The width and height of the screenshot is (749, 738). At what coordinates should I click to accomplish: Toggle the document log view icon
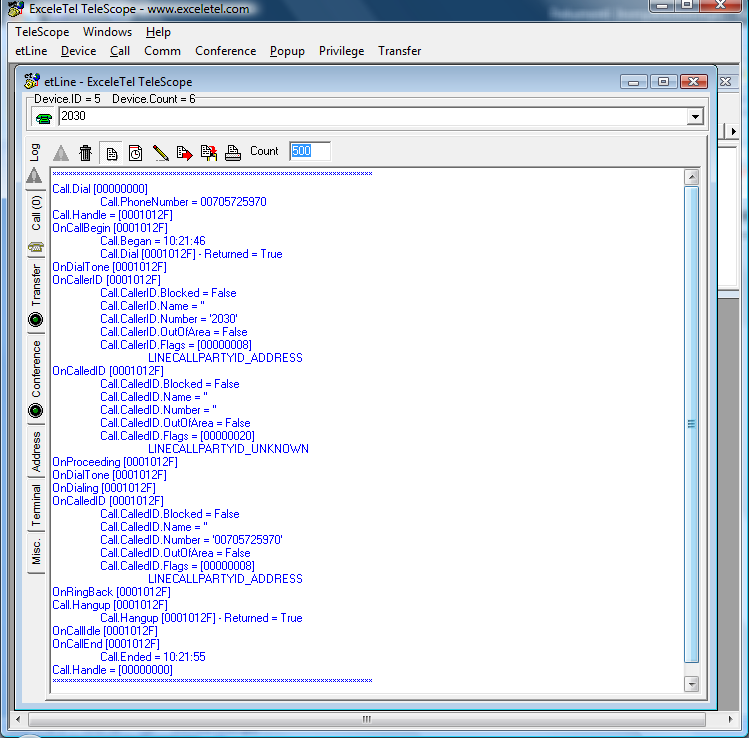(111, 153)
